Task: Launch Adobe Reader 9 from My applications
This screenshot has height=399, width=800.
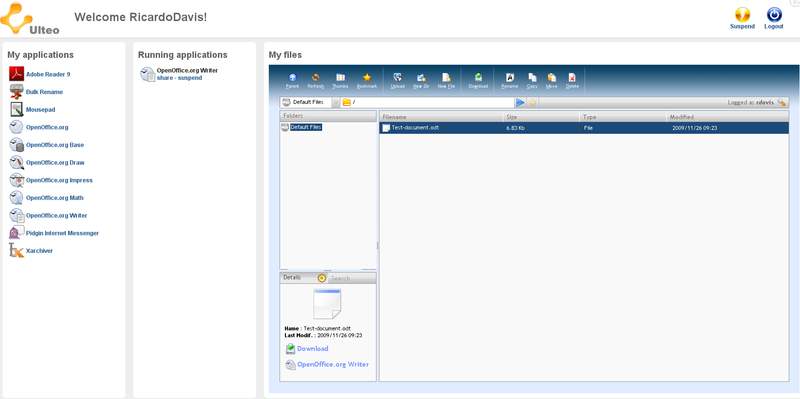Action: tap(48, 74)
